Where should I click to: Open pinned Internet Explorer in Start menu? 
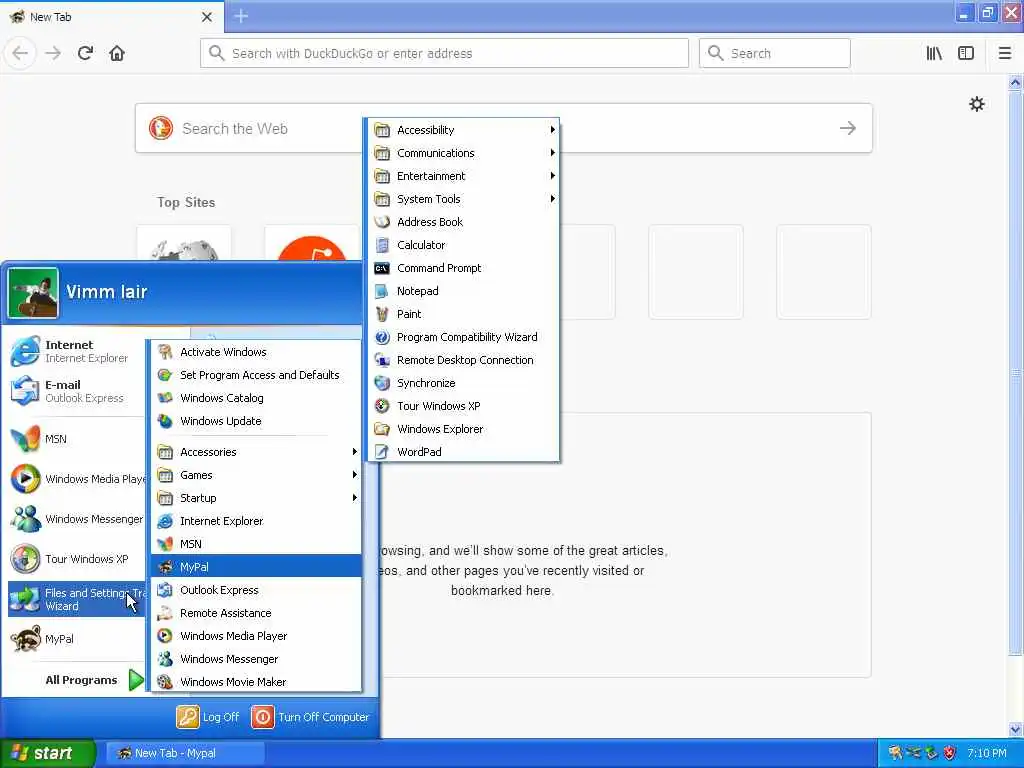76,351
